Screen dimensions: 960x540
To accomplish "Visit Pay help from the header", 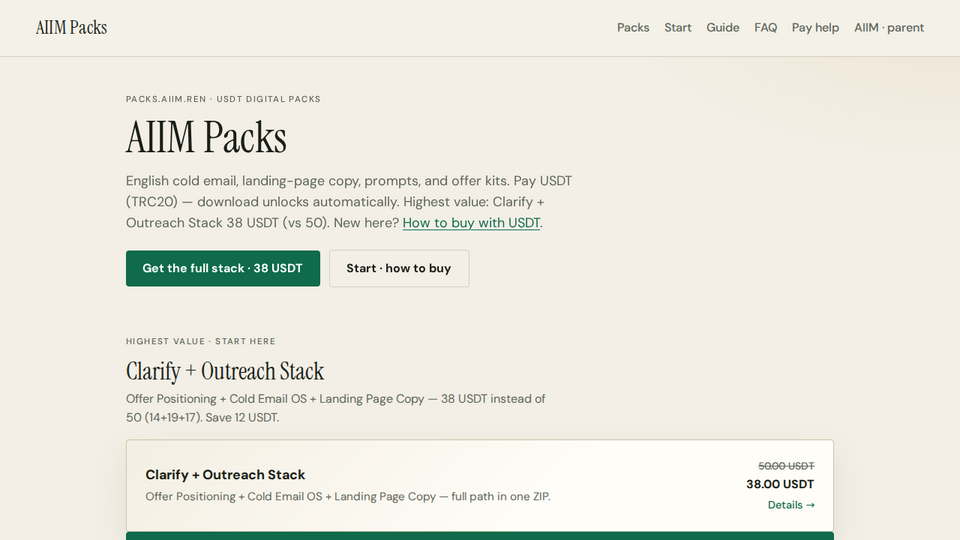I will [x=815, y=28].
